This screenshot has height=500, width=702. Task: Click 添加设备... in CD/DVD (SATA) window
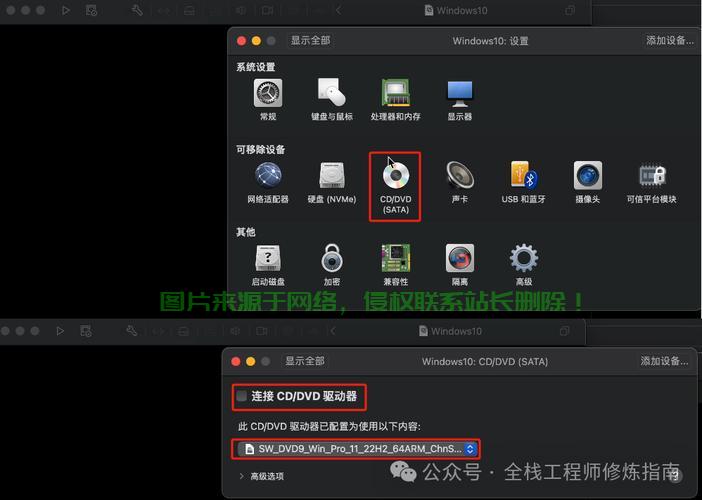[664, 361]
